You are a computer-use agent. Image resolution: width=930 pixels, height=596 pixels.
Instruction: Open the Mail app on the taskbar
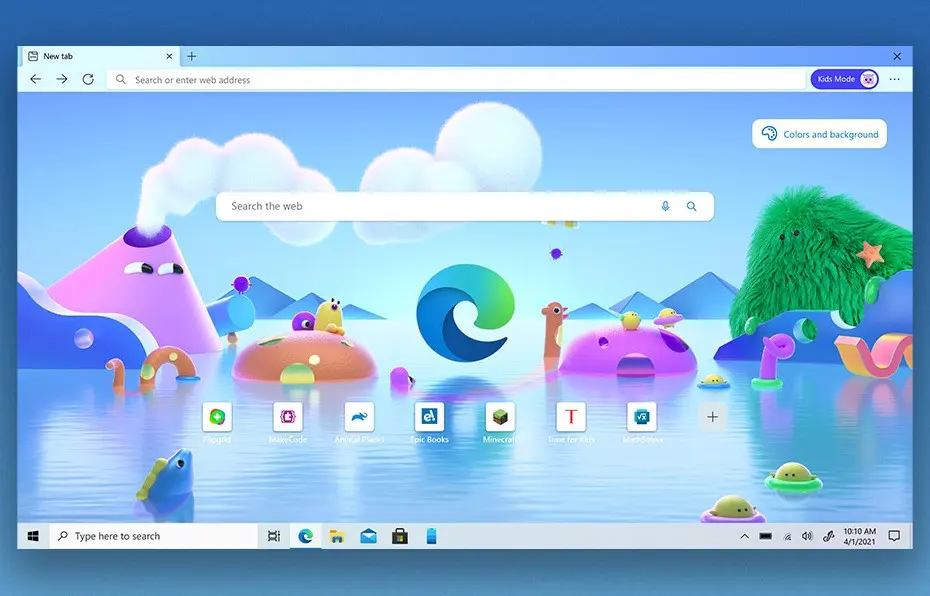368,536
